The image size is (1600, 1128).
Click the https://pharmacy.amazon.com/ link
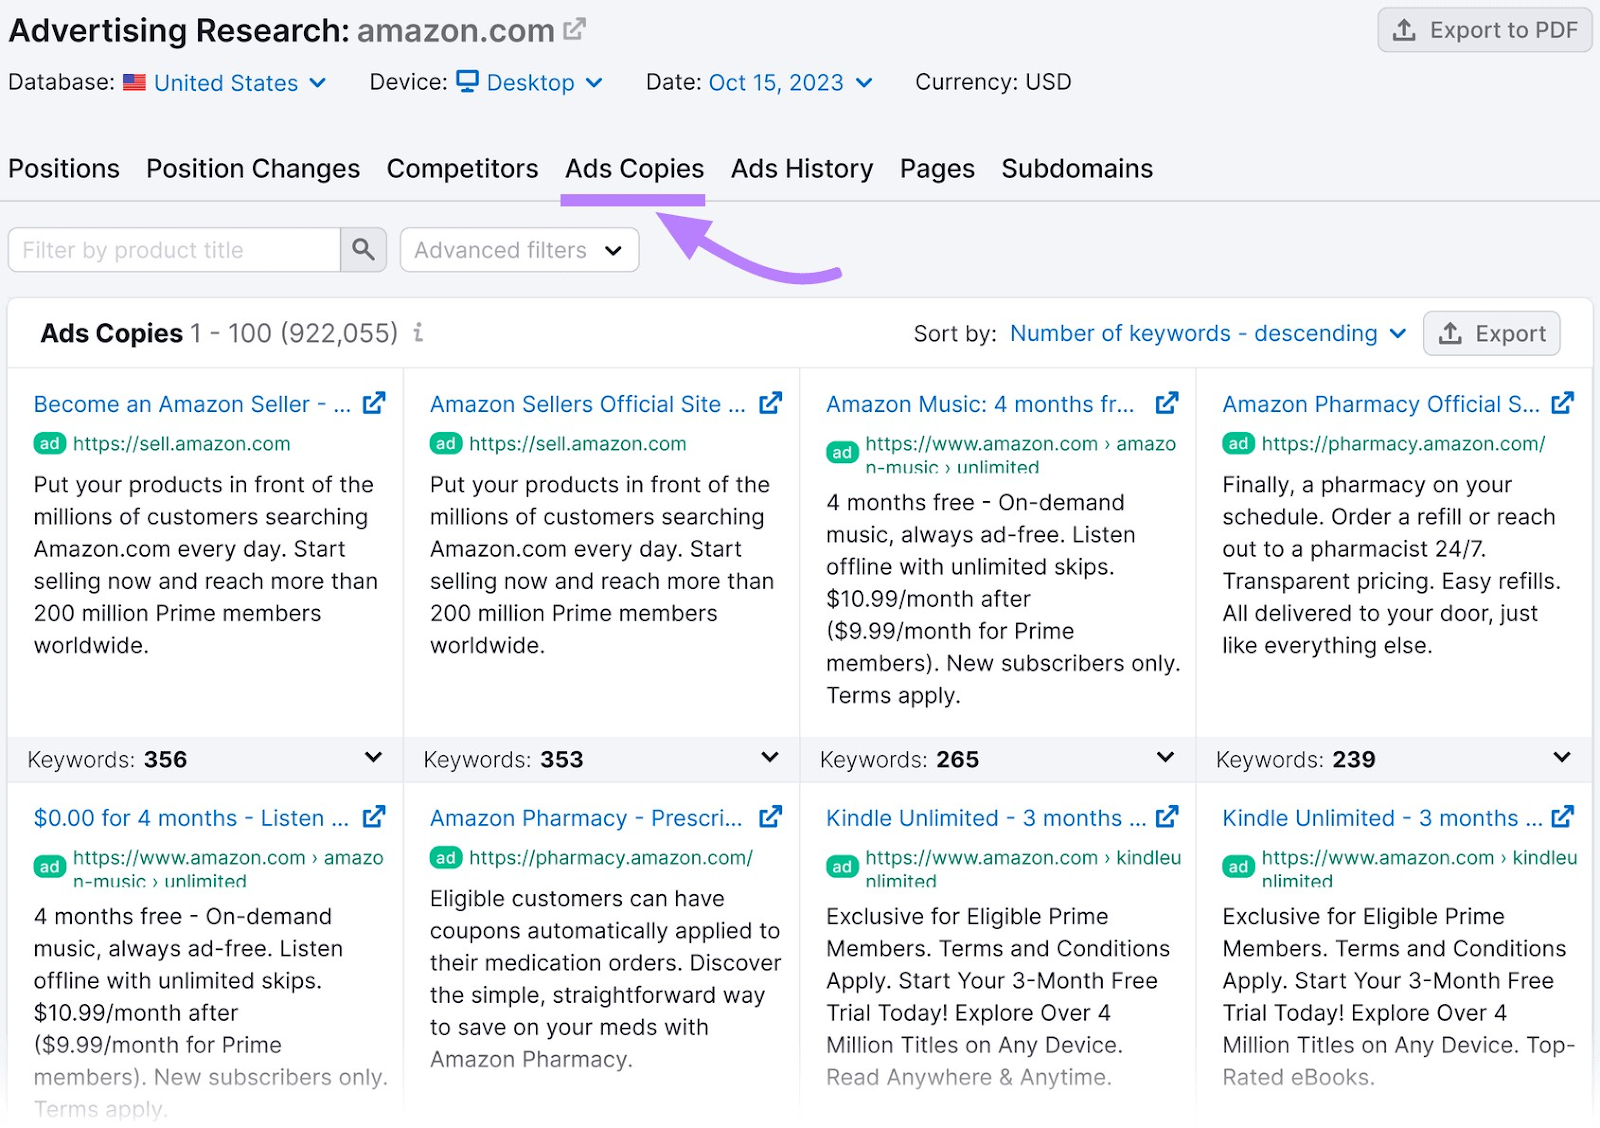[x=1402, y=443]
